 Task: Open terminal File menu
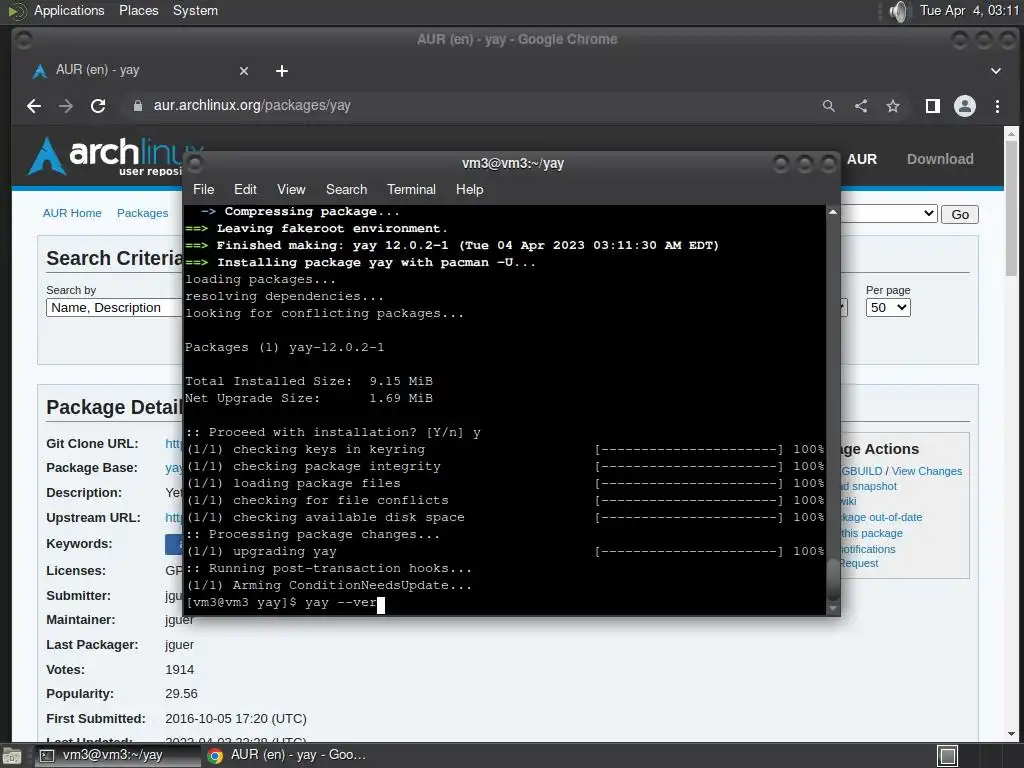(203, 189)
